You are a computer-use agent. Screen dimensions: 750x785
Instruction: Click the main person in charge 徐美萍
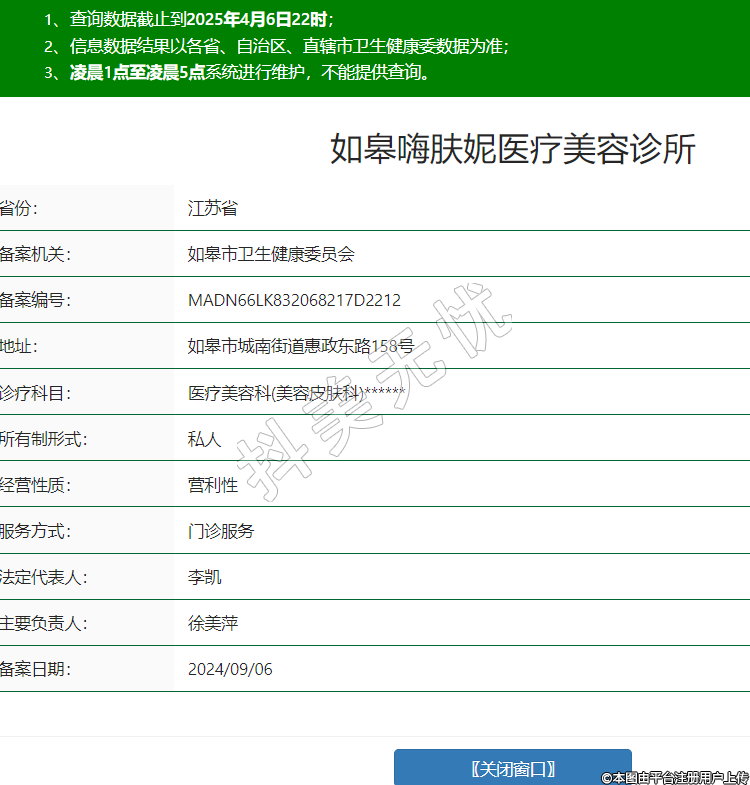pos(212,623)
